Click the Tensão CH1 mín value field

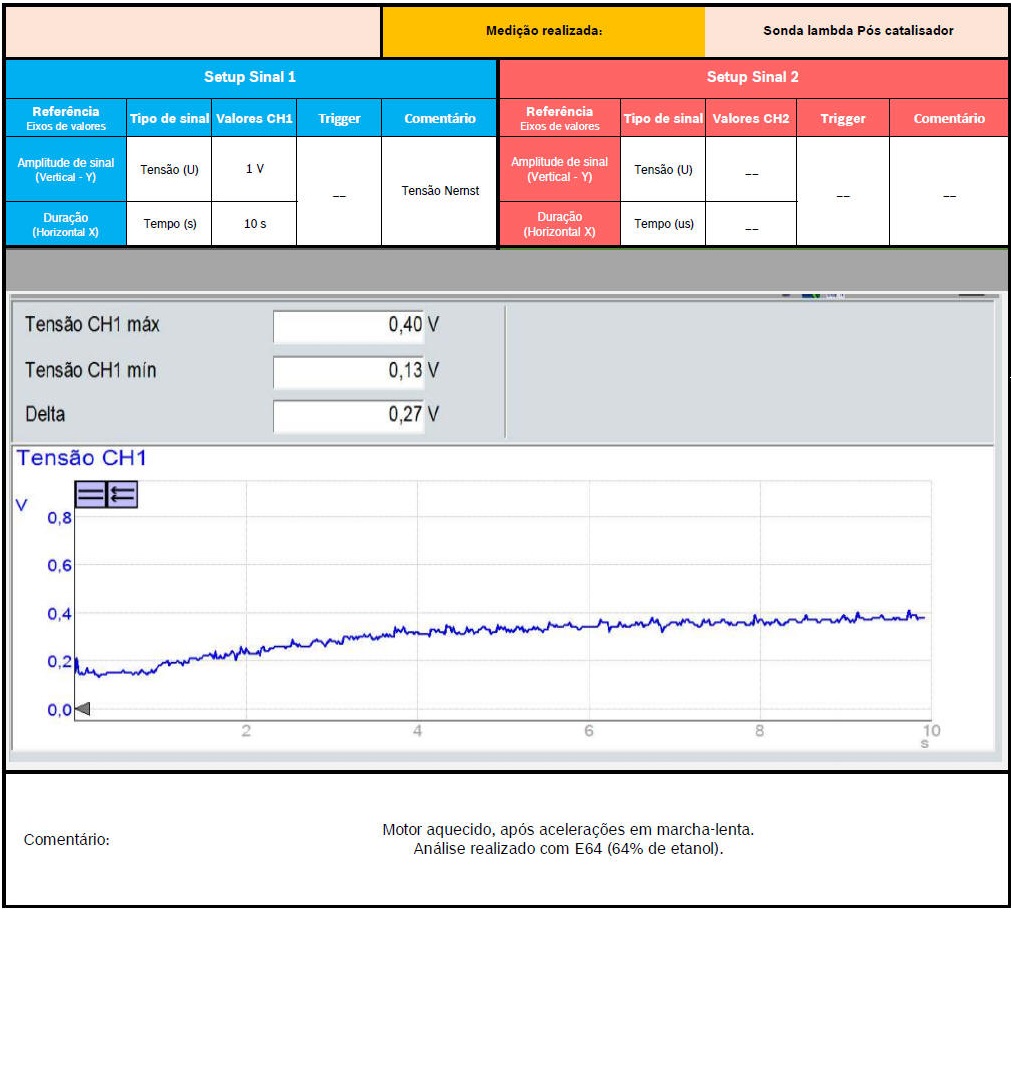click(356, 371)
